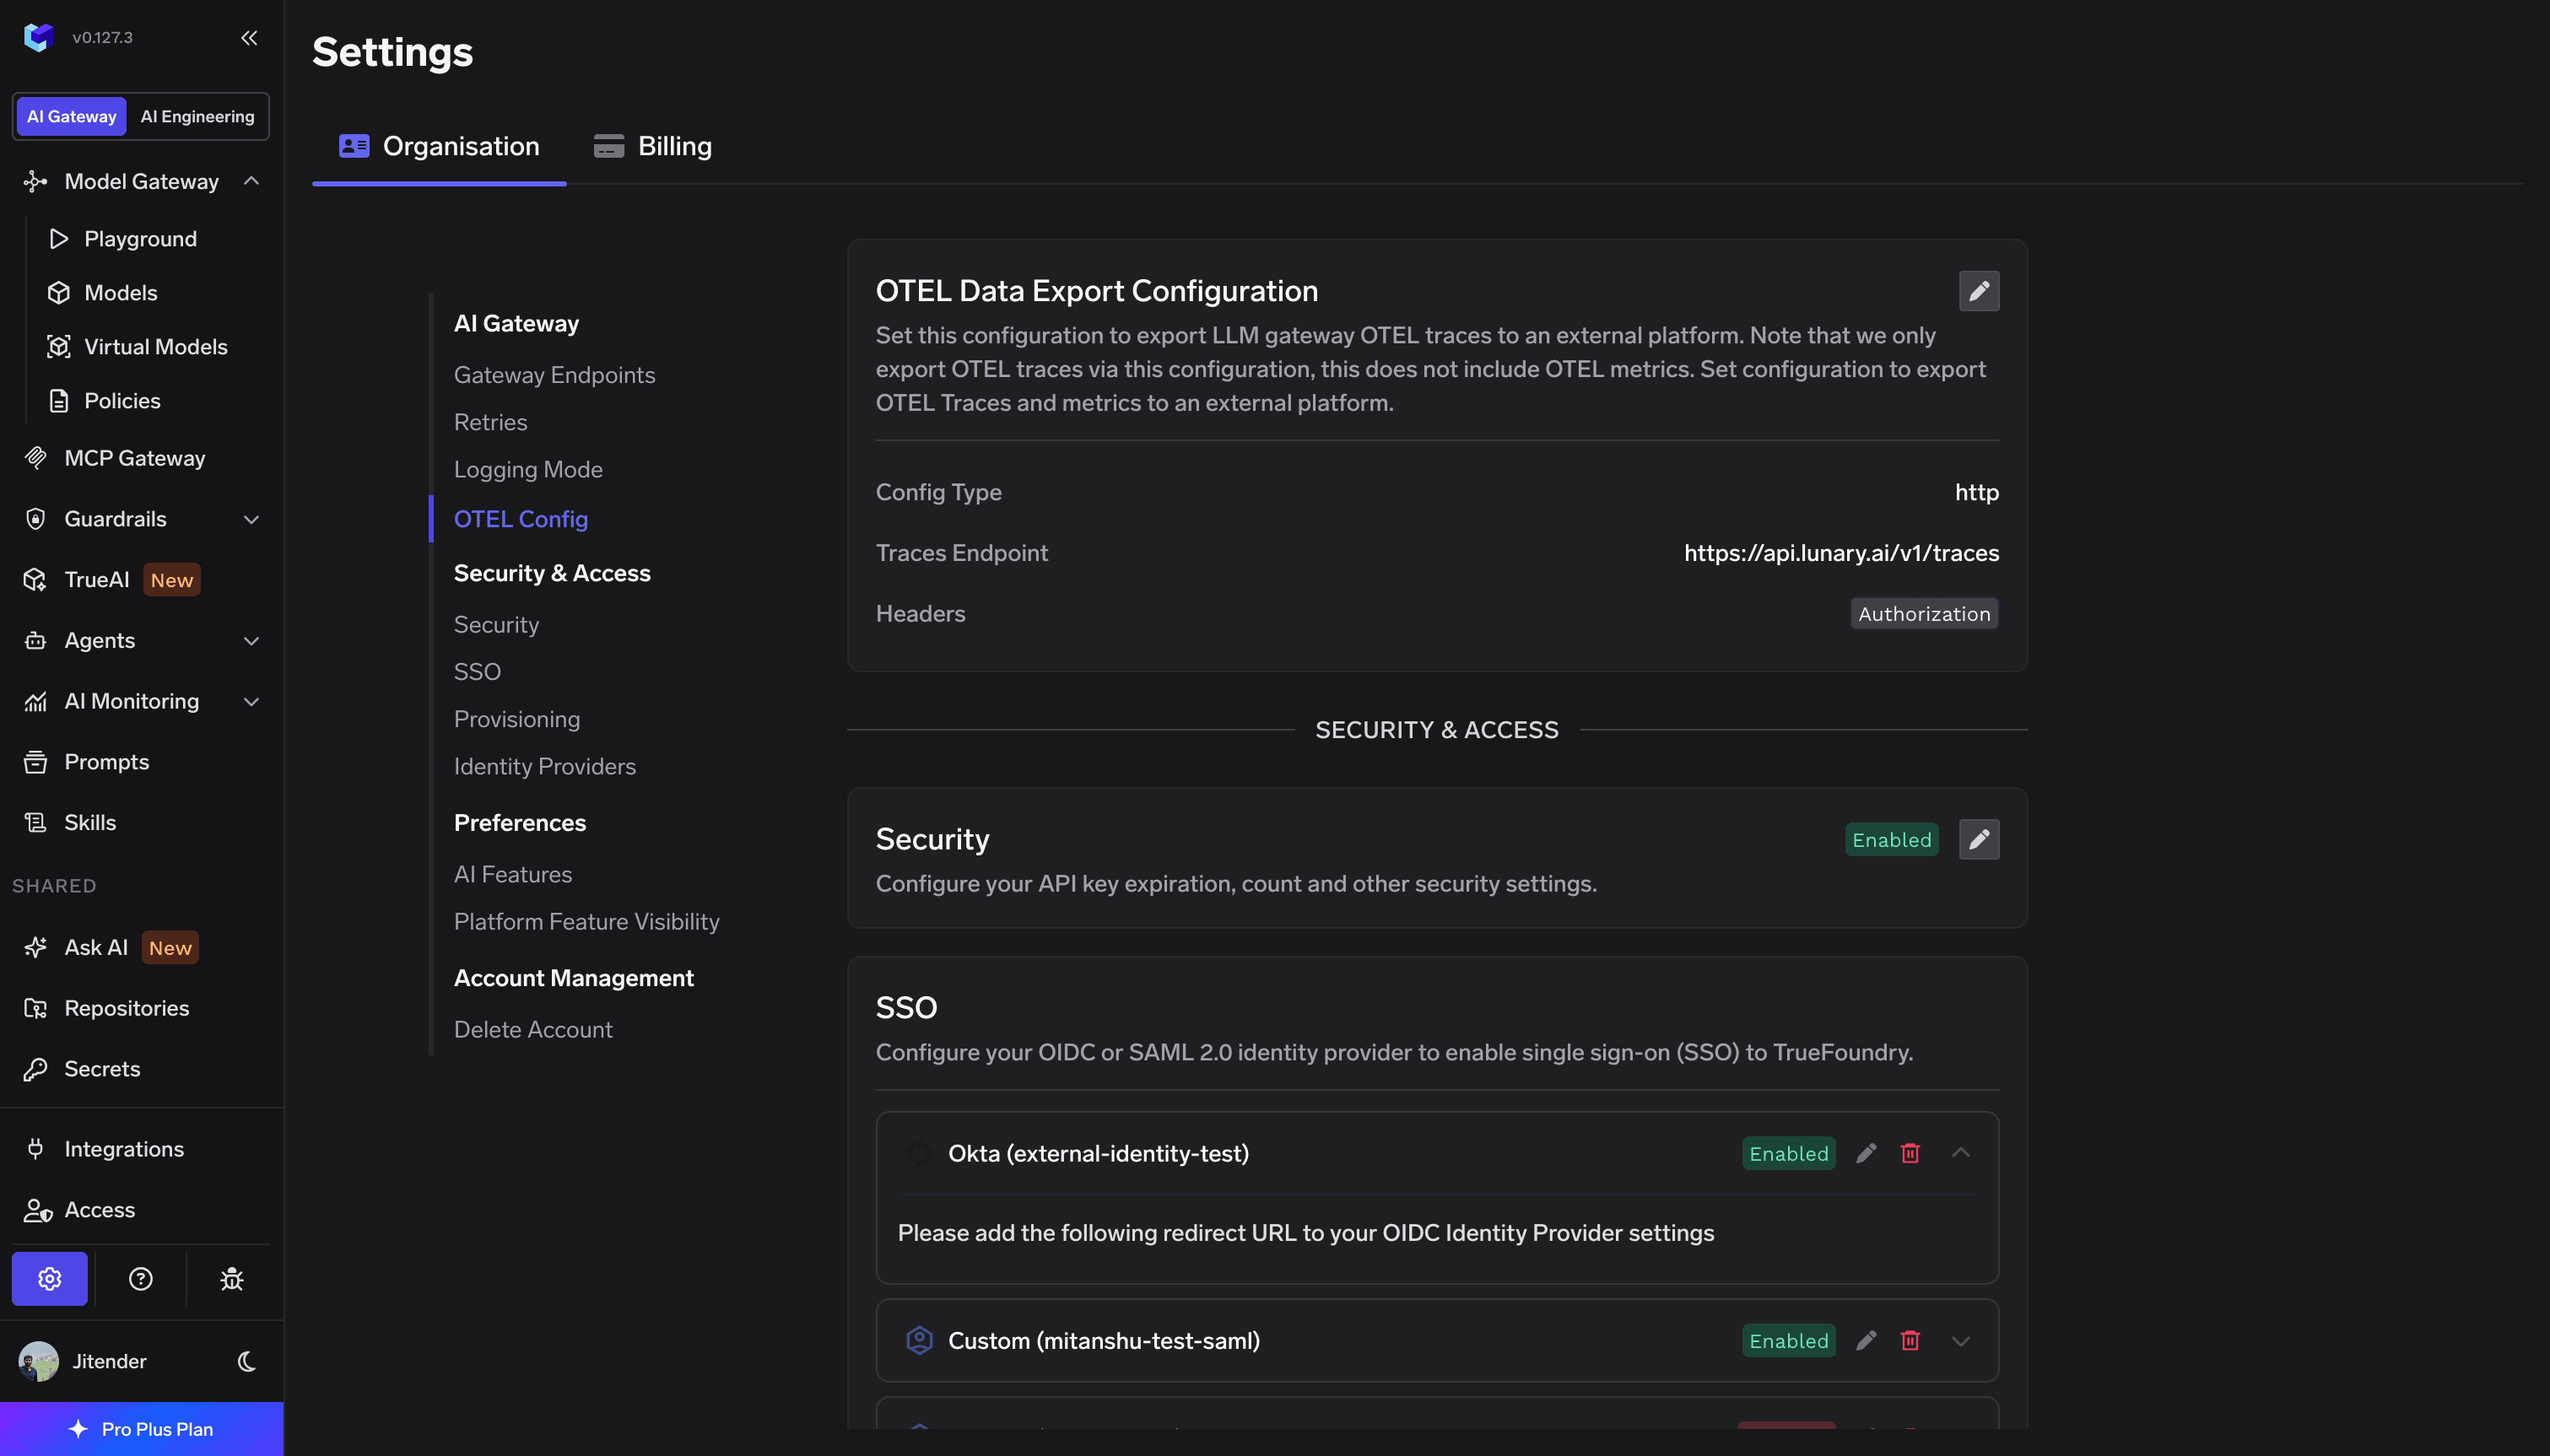Select the Billing tab
This screenshot has height=1456, width=2550.
[x=653, y=147]
